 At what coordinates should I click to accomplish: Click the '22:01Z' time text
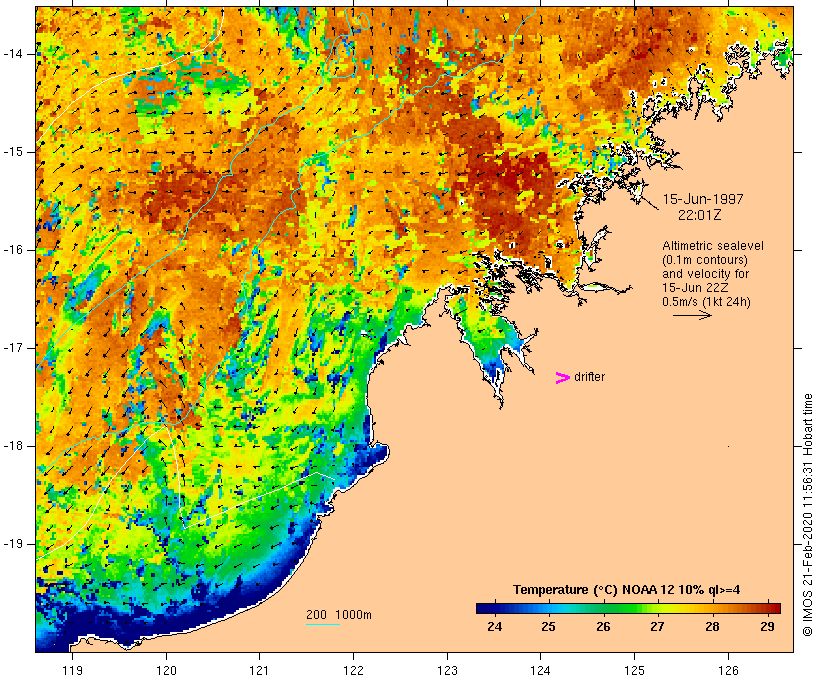[x=700, y=214]
